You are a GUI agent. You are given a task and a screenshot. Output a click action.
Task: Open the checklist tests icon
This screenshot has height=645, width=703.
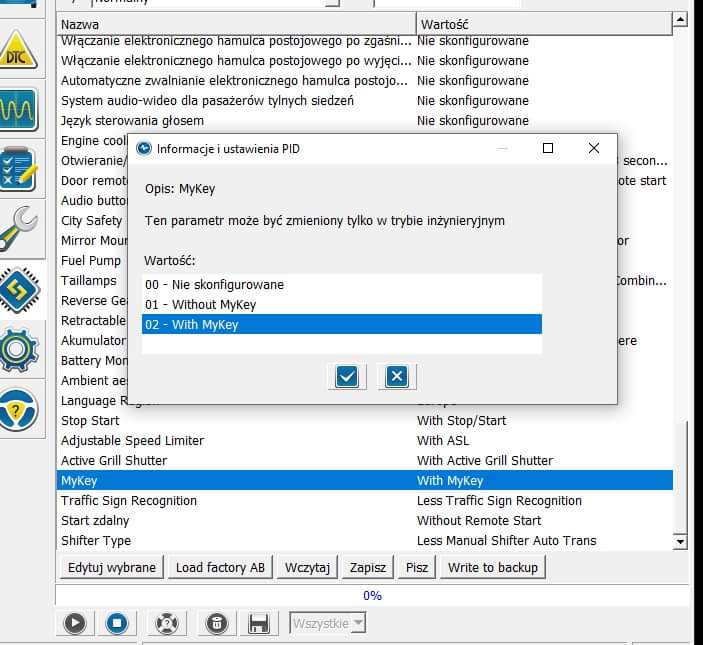pyautogui.click(x=18, y=169)
